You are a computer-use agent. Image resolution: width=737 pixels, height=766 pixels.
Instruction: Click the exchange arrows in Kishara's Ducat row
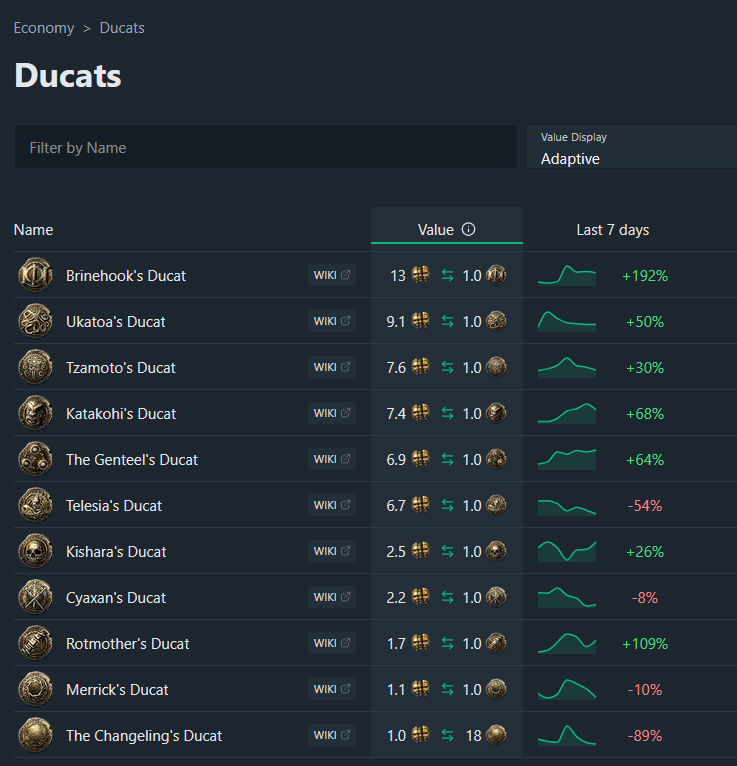(447, 551)
